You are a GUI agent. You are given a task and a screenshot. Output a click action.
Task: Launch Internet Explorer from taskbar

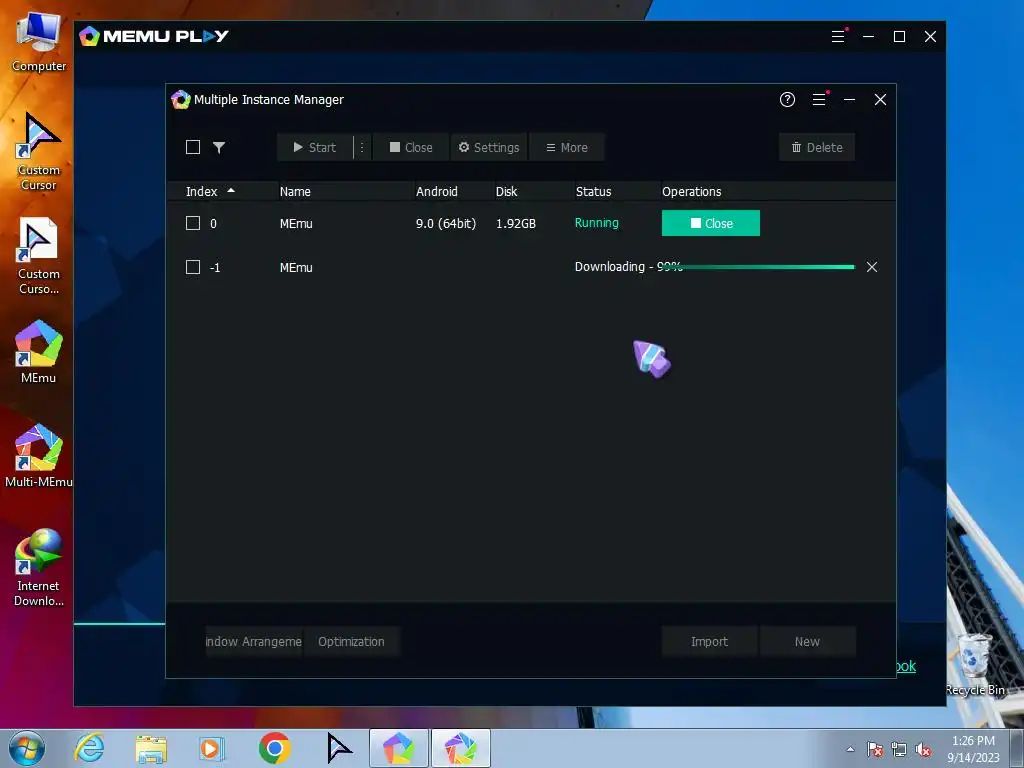89,748
